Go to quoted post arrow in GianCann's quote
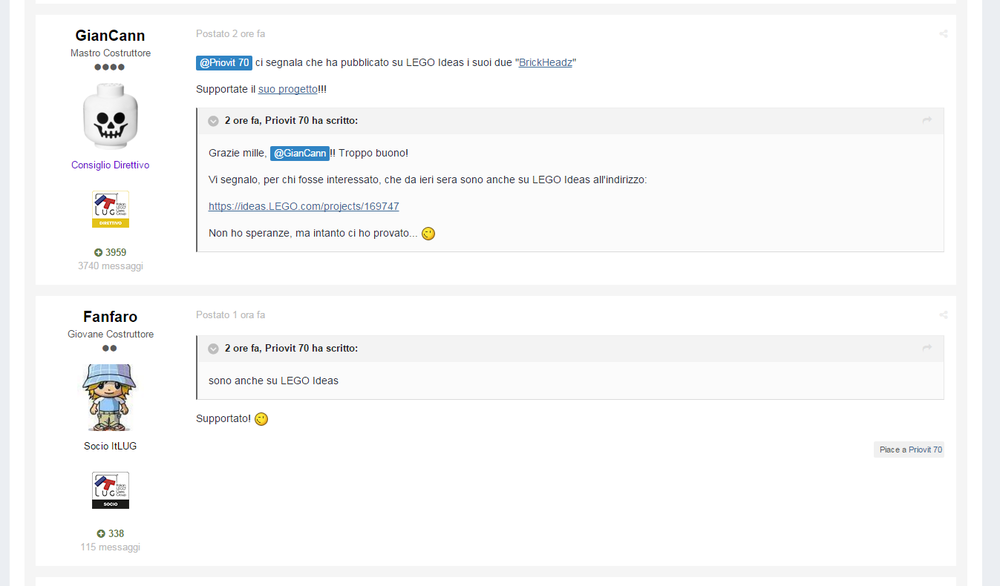 click(927, 120)
